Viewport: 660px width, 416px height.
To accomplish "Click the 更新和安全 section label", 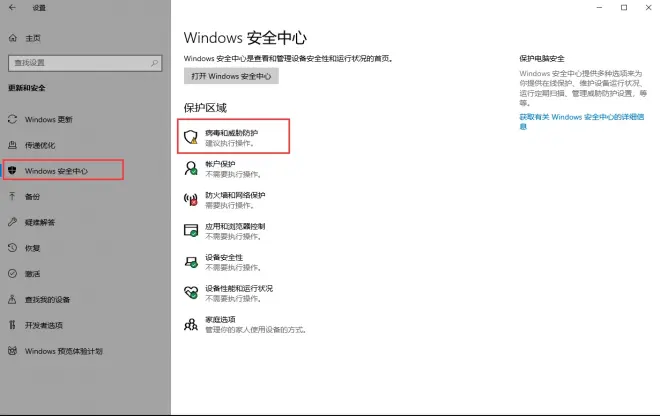I will [x=27, y=88].
